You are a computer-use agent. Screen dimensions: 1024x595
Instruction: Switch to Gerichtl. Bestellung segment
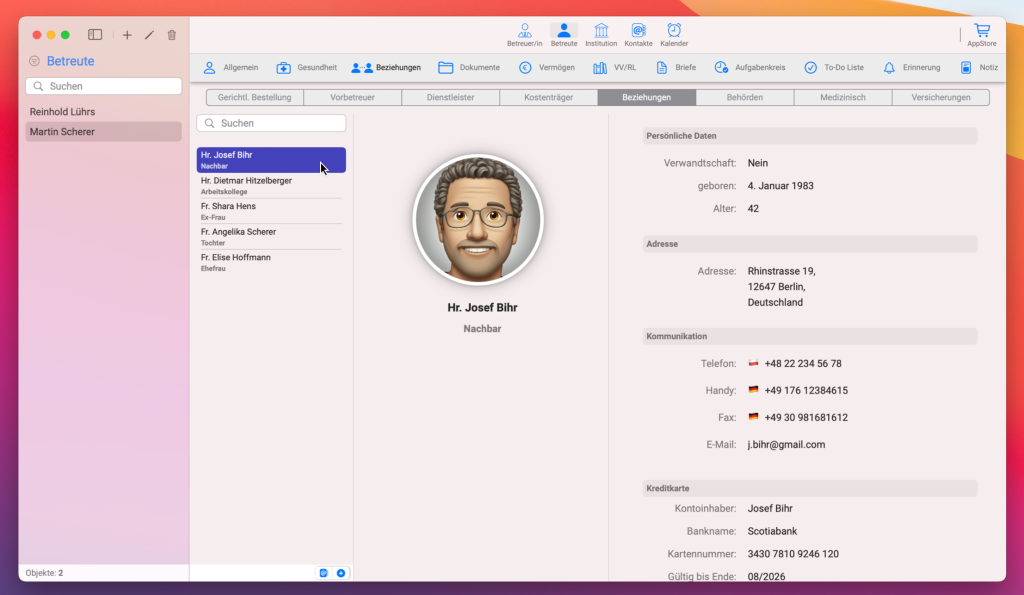click(255, 97)
